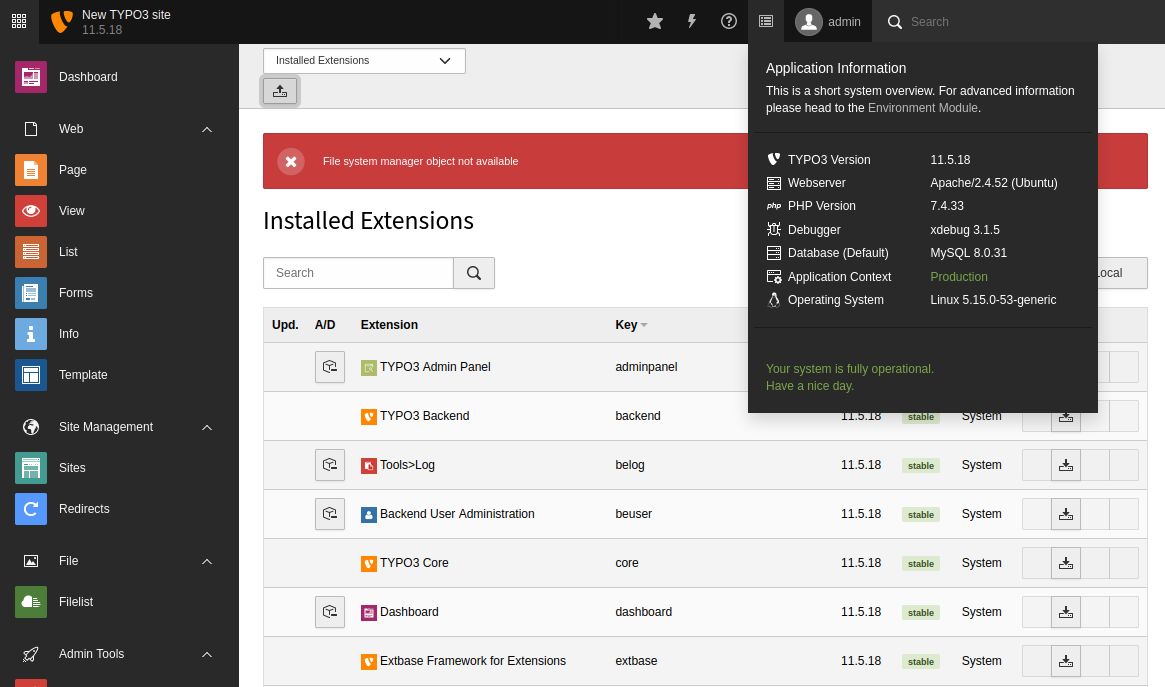Click the 'Apache/2.4.52 (Ubuntu)' webserver value
The height and width of the screenshot is (687, 1165).
993,183
